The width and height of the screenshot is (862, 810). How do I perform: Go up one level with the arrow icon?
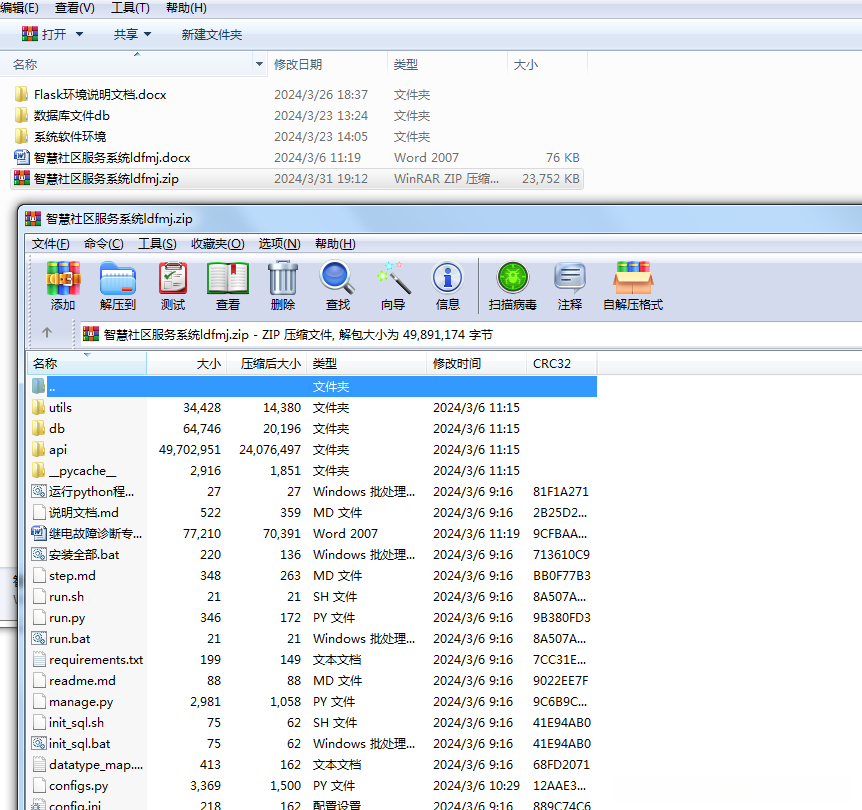pos(47,333)
